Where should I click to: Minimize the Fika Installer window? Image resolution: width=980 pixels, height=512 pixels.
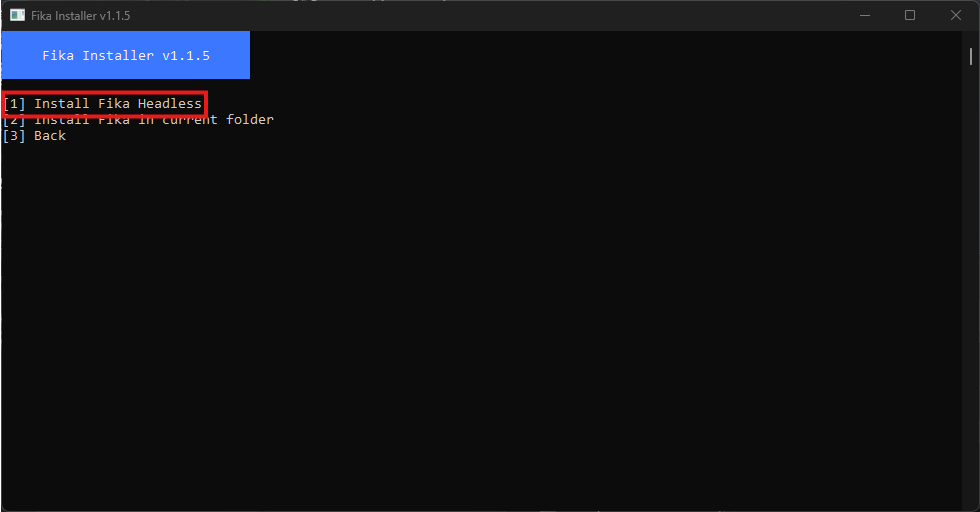pos(864,15)
